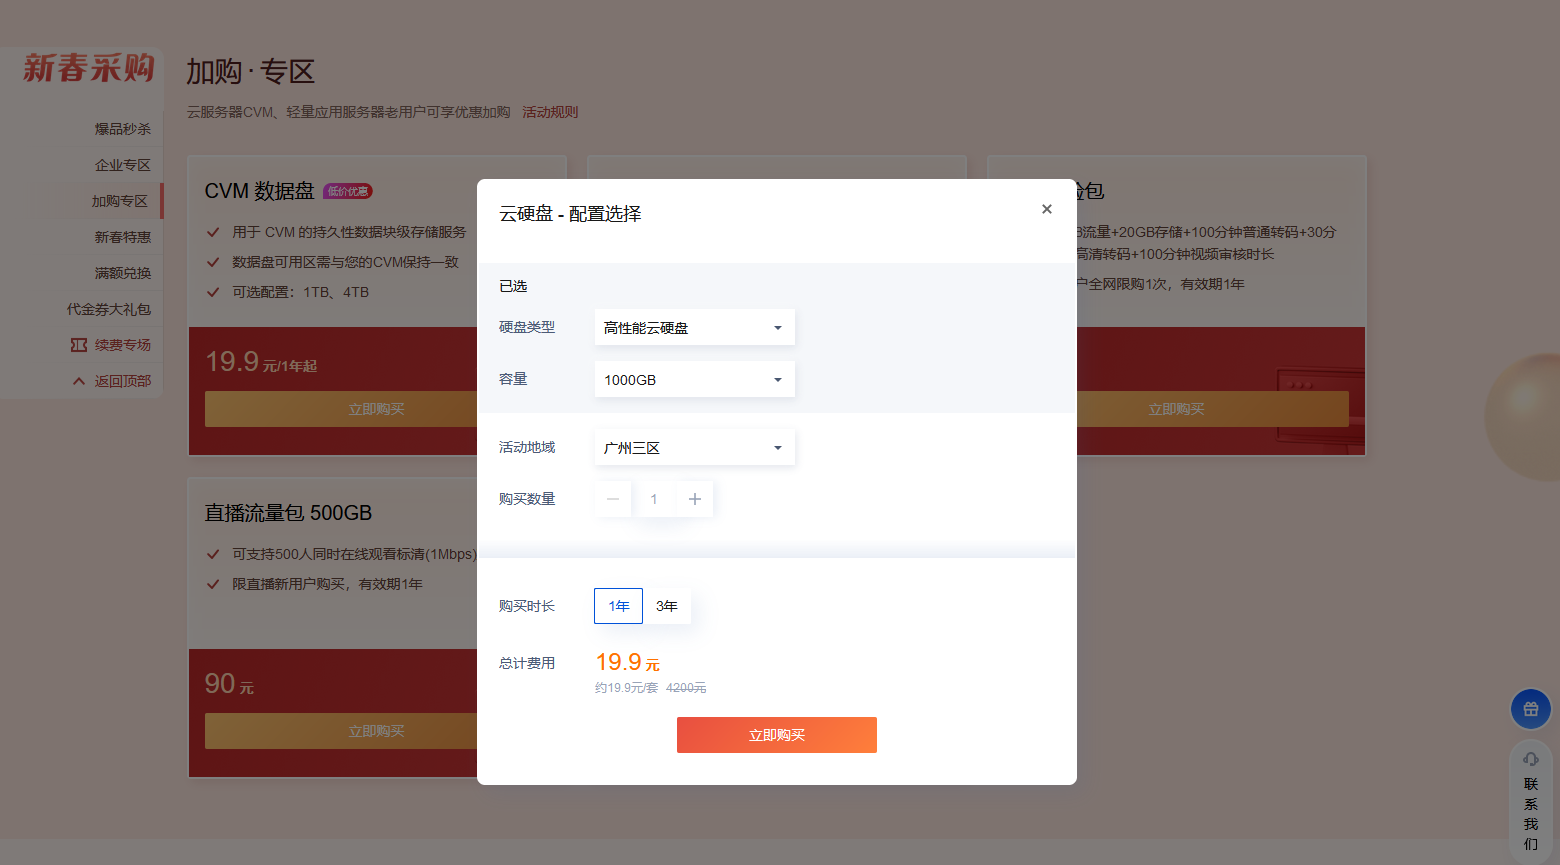The image size is (1560, 865).
Task: Click the 90 元 price on 直播流量包 card
Action: (230, 684)
